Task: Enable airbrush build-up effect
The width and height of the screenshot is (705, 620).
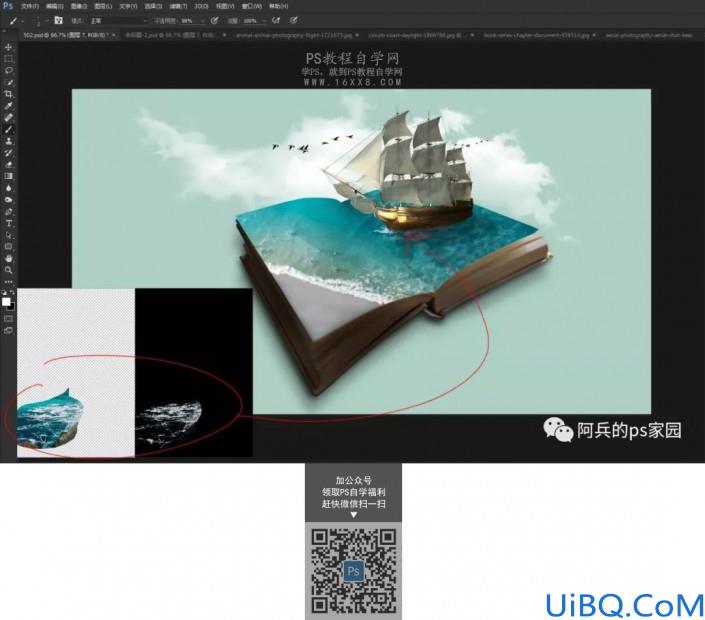Action: 276,20
